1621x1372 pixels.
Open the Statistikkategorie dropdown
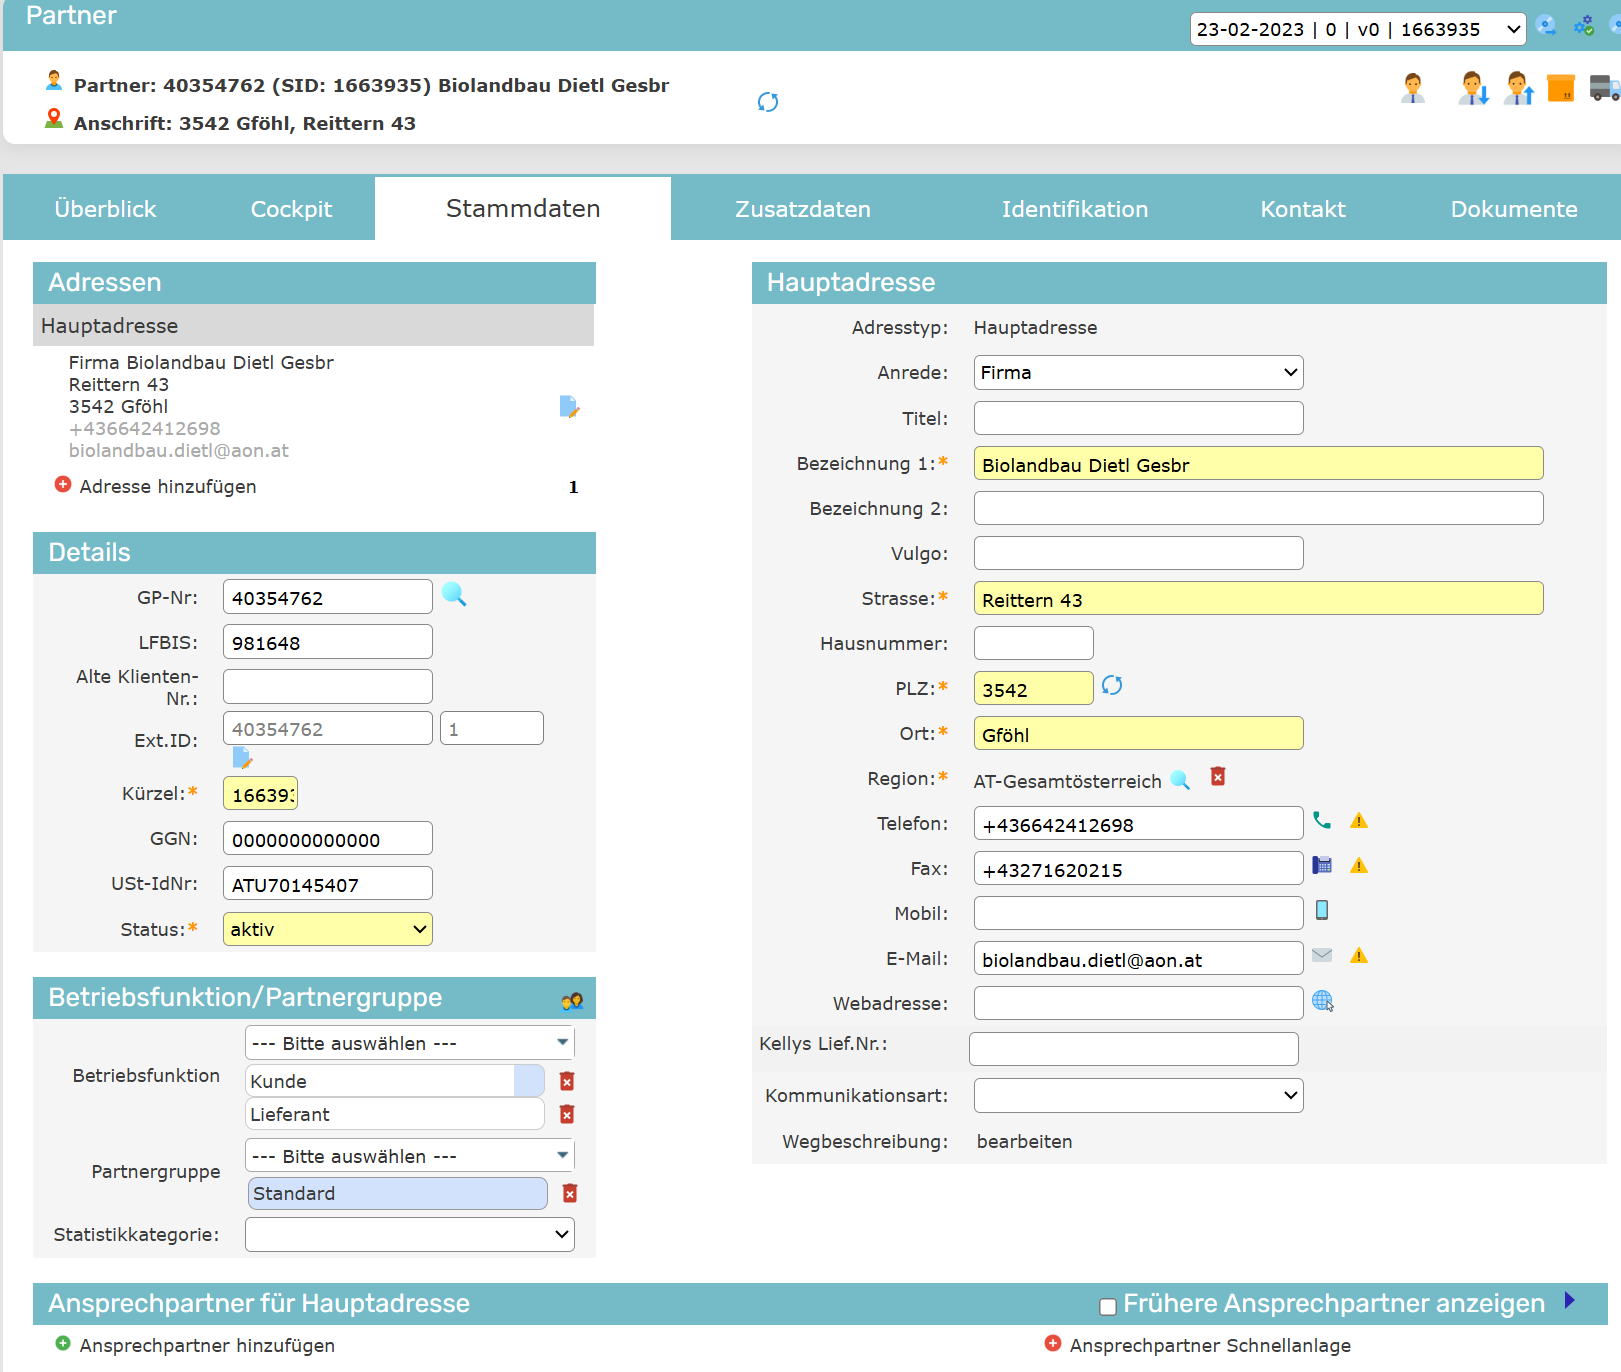[x=410, y=1235]
